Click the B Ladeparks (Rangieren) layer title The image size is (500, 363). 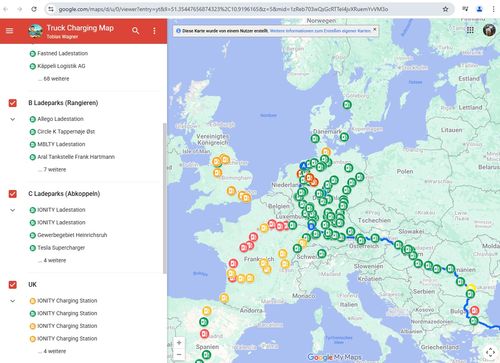pyautogui.click(x=63, y=103)
